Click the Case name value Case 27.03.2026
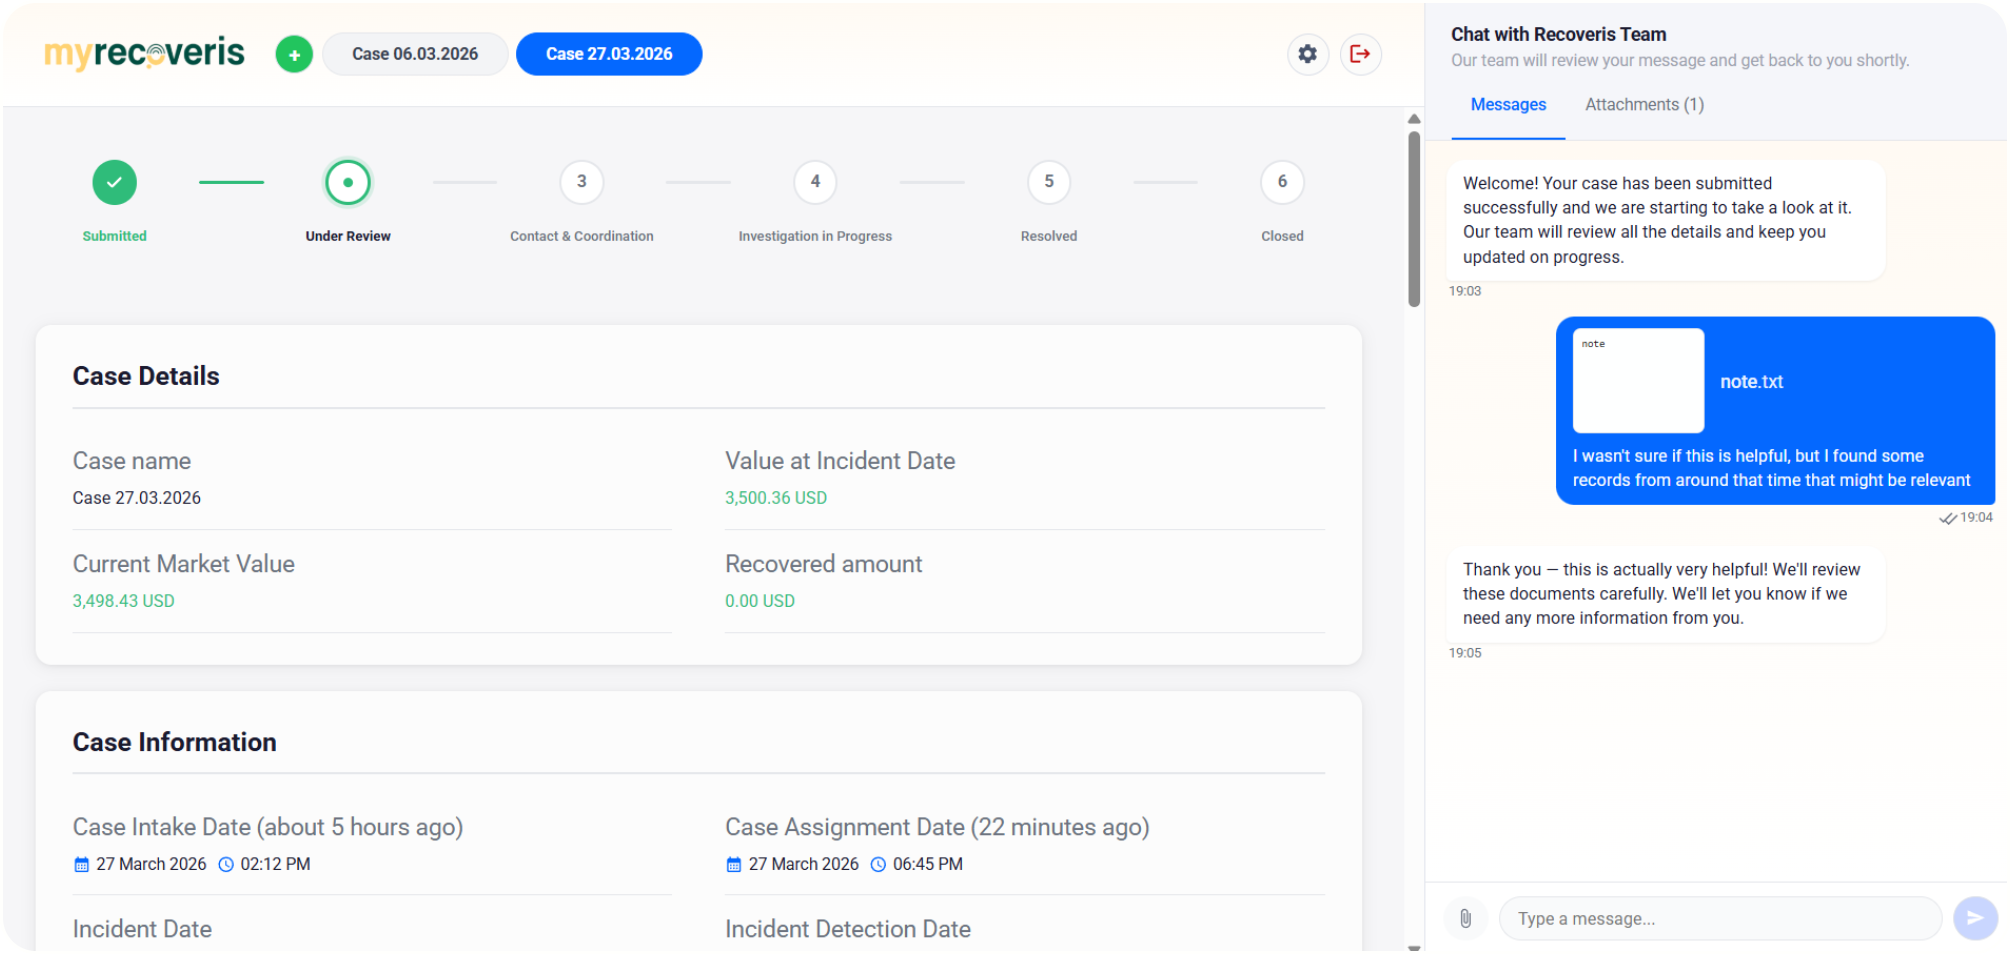 click(136, 498)
